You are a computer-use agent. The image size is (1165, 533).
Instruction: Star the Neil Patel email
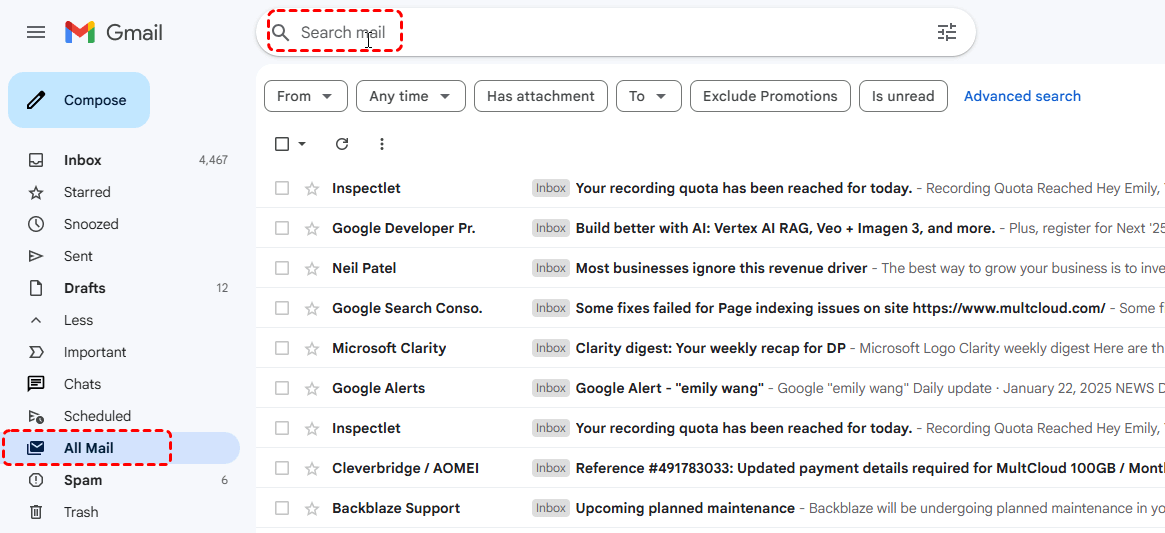coord(312,268)
